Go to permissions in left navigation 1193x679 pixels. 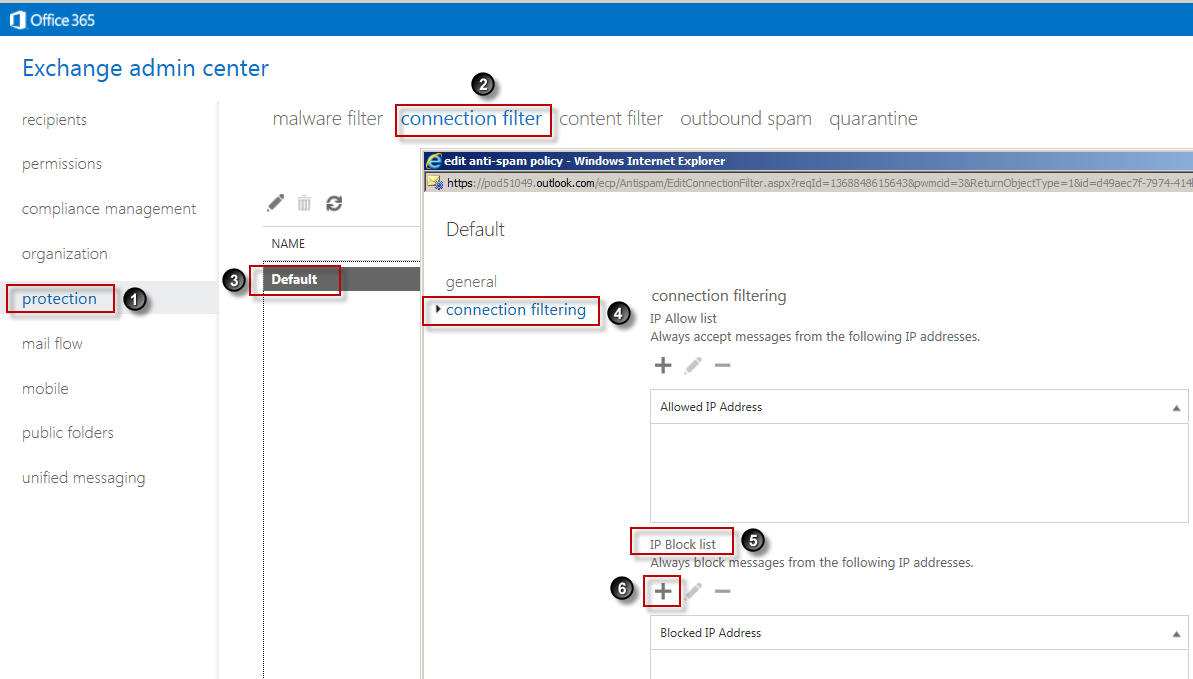coord(62,164)
